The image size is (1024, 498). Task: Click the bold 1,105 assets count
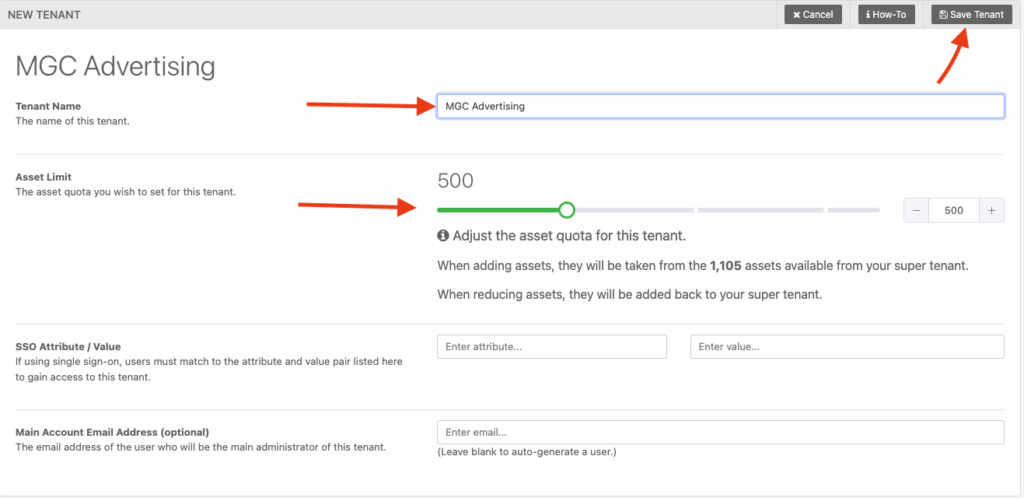(729, 267)
